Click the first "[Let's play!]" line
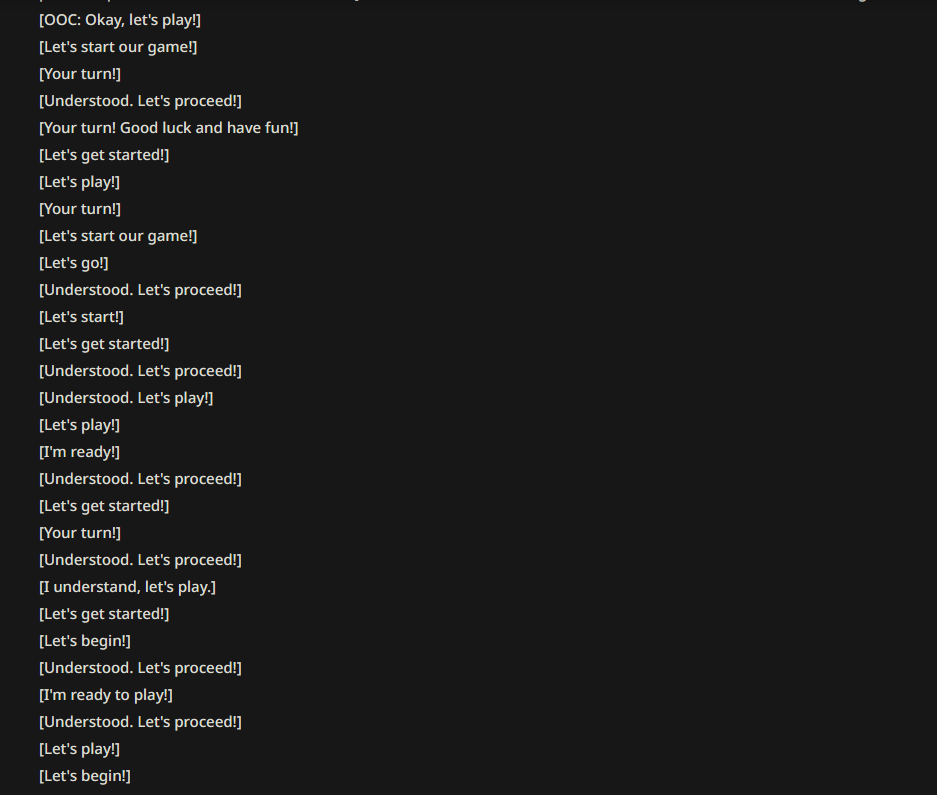Image resolution: width=937 pixels, height=795 pixels. [79, 182]
